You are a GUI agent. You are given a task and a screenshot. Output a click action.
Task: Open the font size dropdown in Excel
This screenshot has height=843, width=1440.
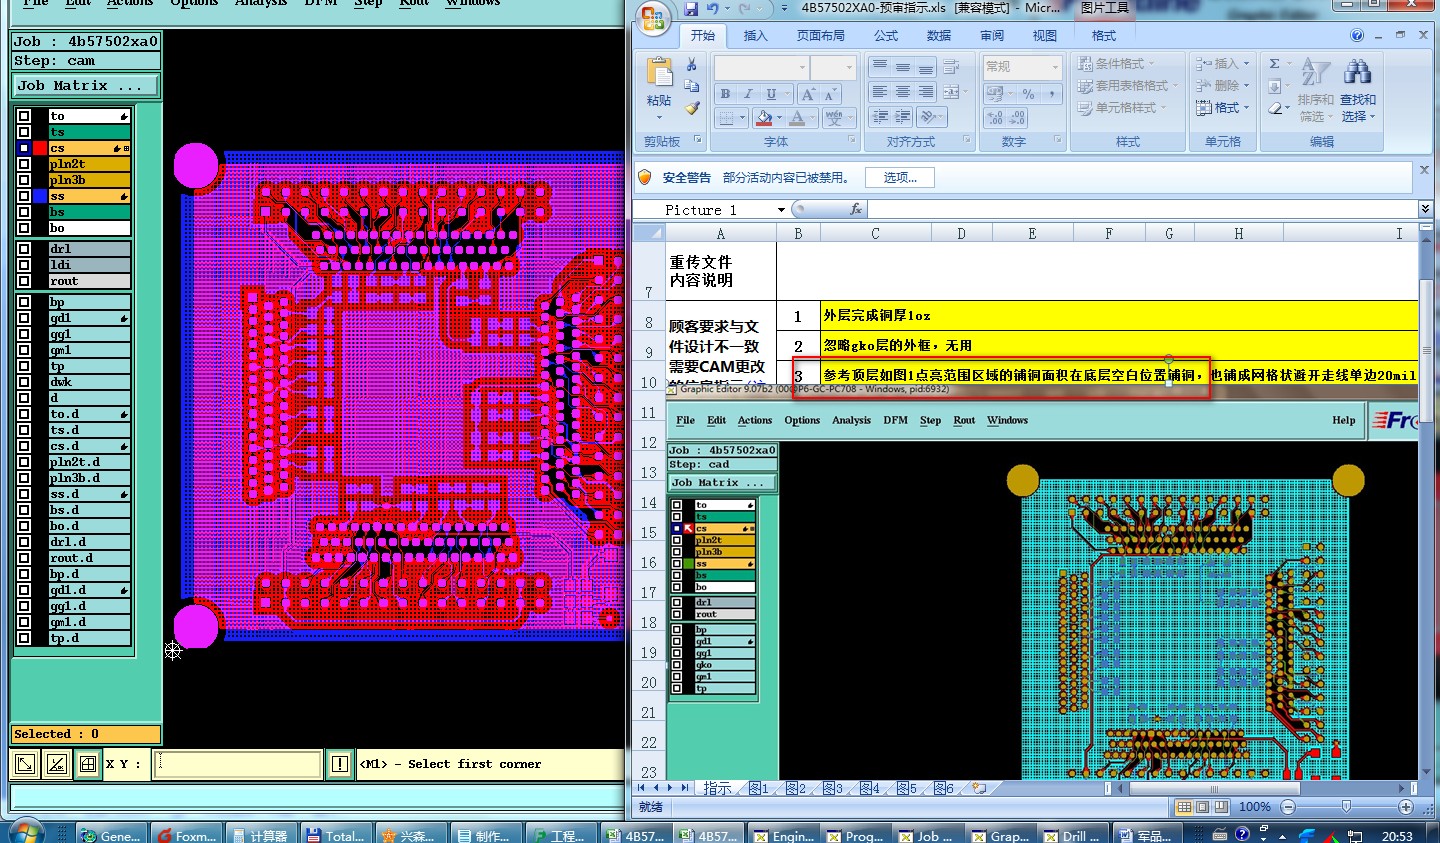coord(849,67)
